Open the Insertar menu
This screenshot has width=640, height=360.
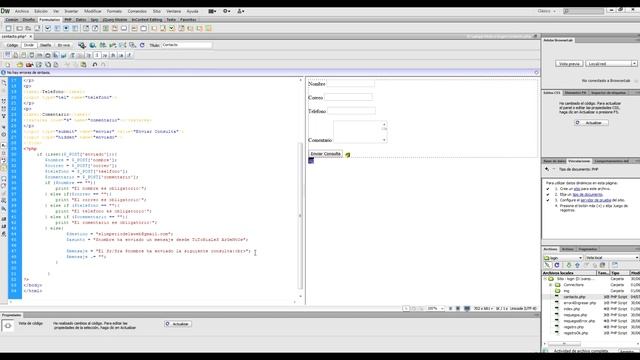coord(71,11)
